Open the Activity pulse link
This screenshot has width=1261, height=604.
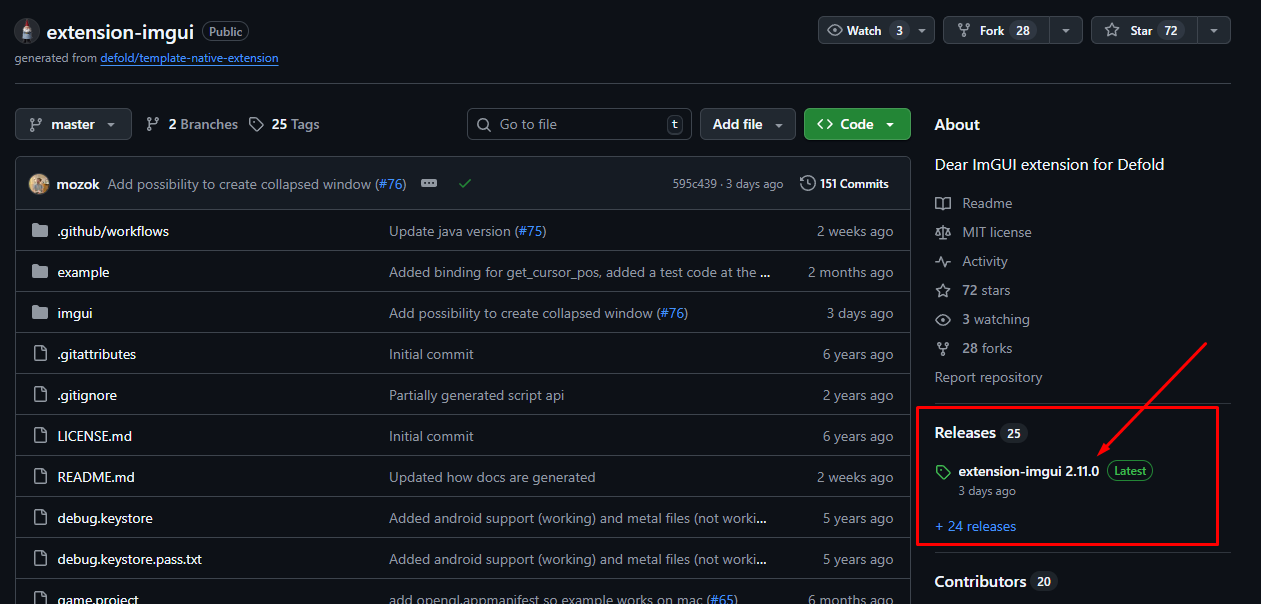point(984,261)
